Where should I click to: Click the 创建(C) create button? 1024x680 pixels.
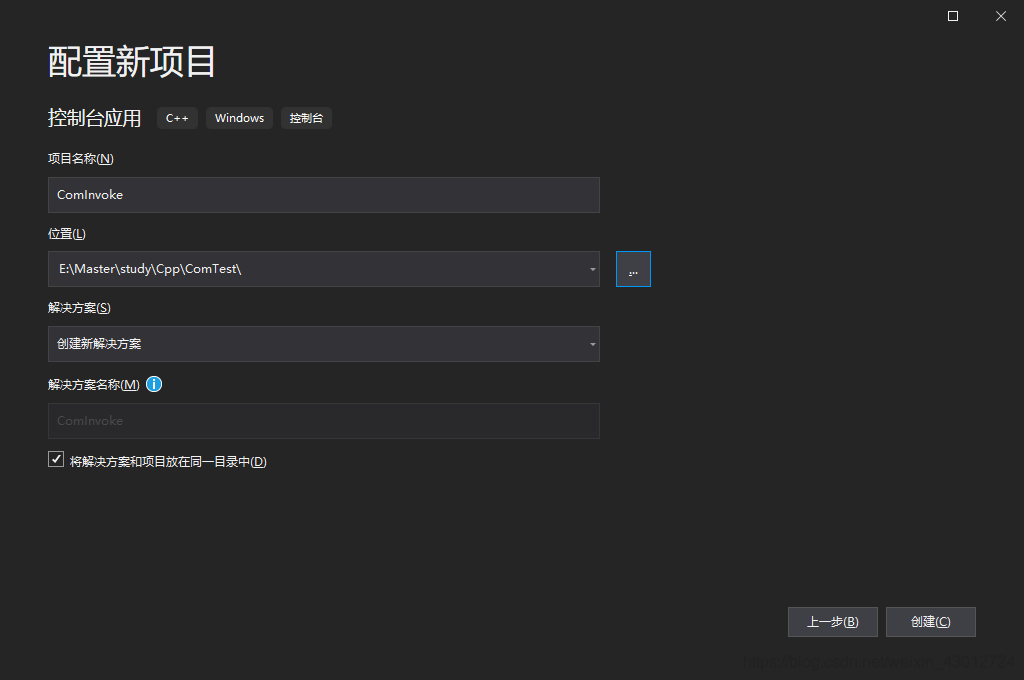(931, 622)
